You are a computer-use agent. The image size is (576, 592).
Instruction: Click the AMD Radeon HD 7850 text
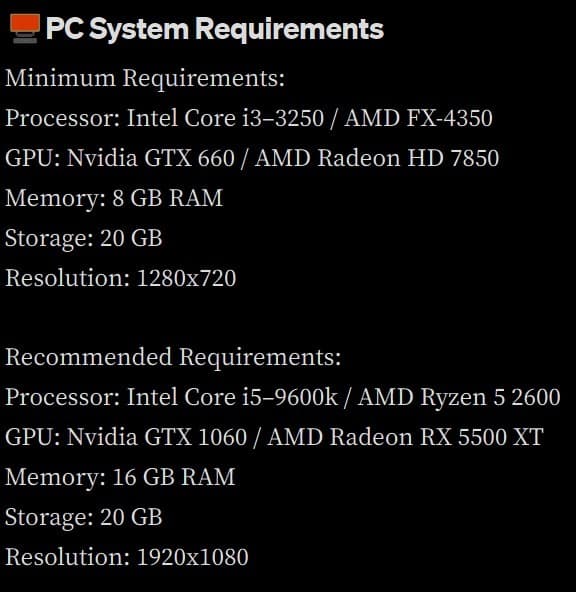coord(377,158)
